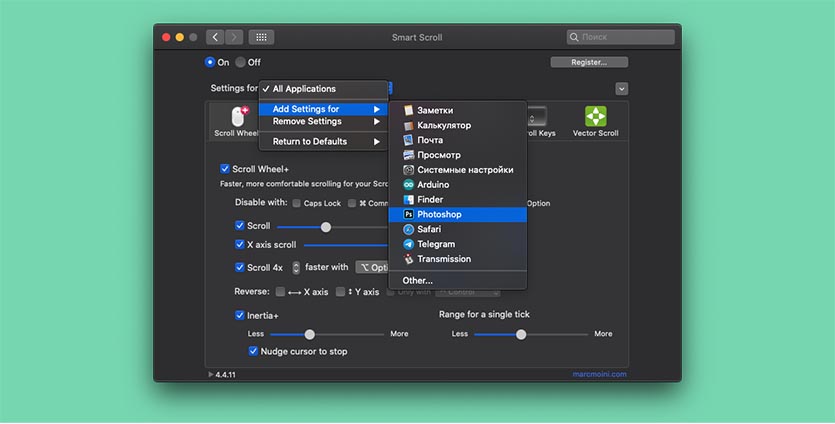Select the Off radio button

point(241,62)
